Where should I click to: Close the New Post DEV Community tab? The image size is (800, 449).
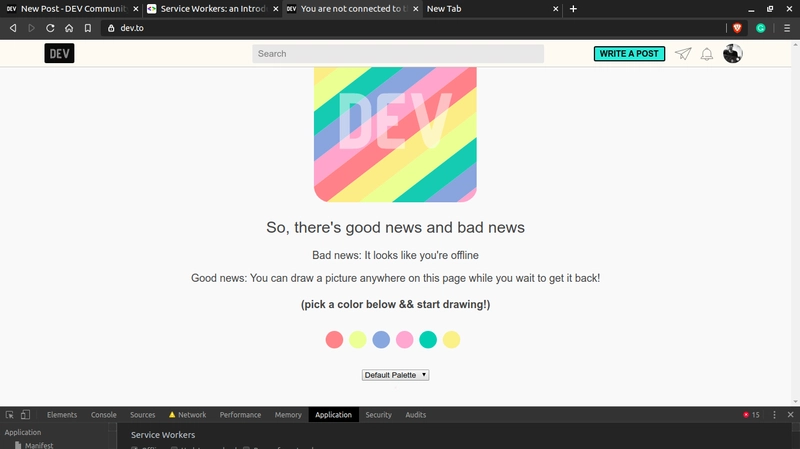pos(135,9)
